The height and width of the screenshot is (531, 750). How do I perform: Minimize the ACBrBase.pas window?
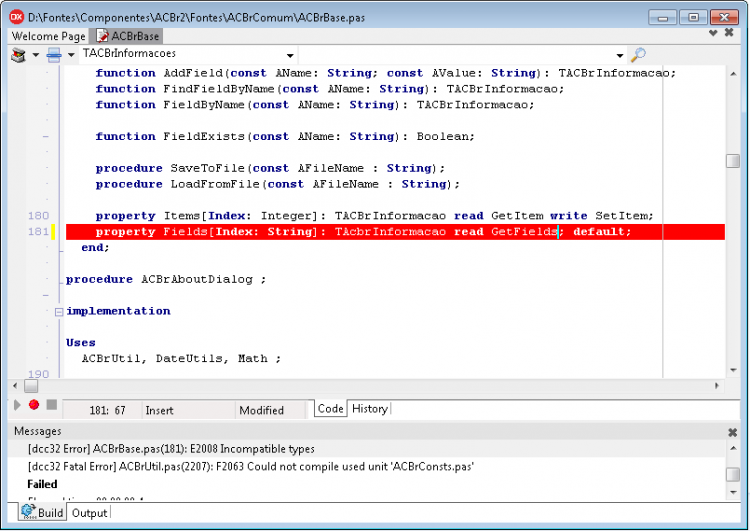662,18
